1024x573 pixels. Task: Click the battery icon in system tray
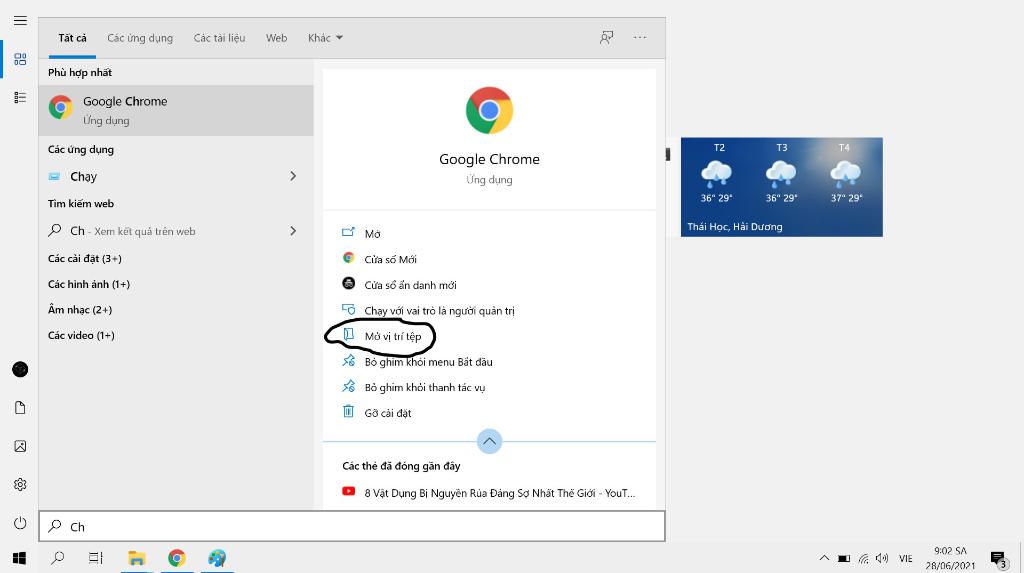click(844, 559)
